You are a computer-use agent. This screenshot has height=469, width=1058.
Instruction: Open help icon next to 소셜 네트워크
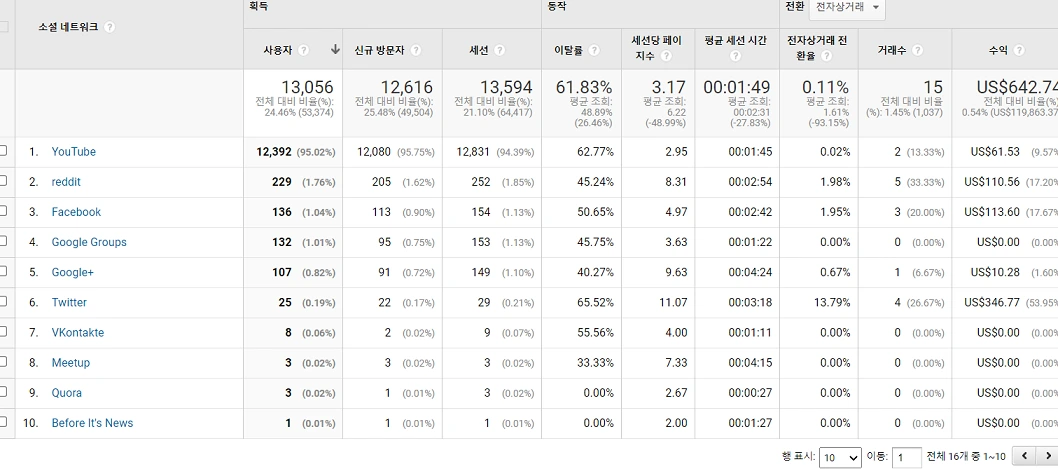[109, 28]
